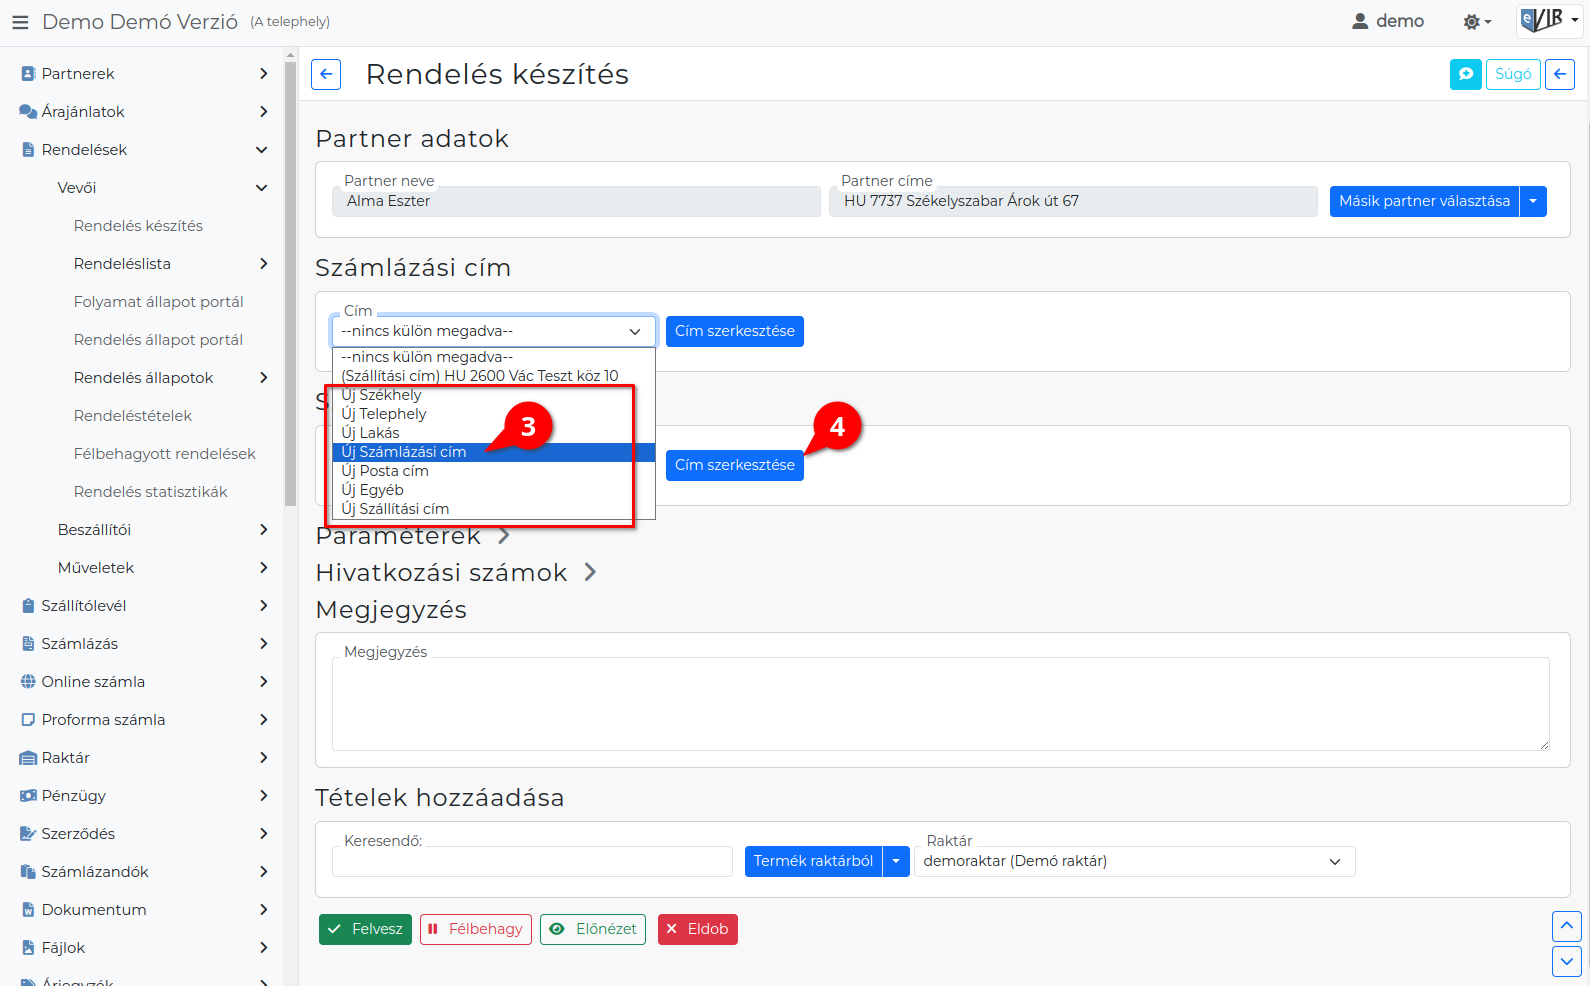
Task: Expand the Paraméterek section
Action: [x=504, y=536]
